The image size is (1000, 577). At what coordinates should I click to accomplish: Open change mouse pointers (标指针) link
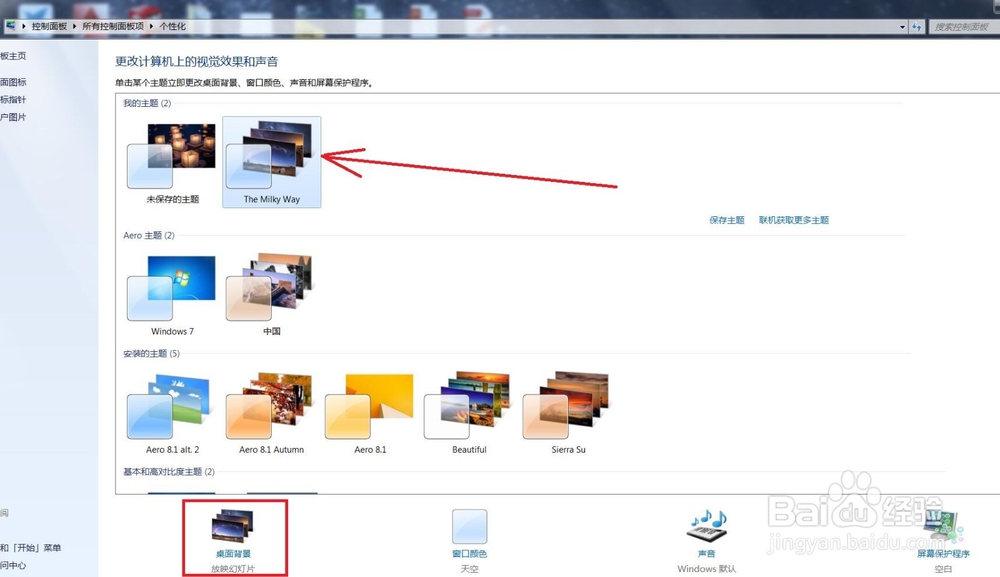13,99
